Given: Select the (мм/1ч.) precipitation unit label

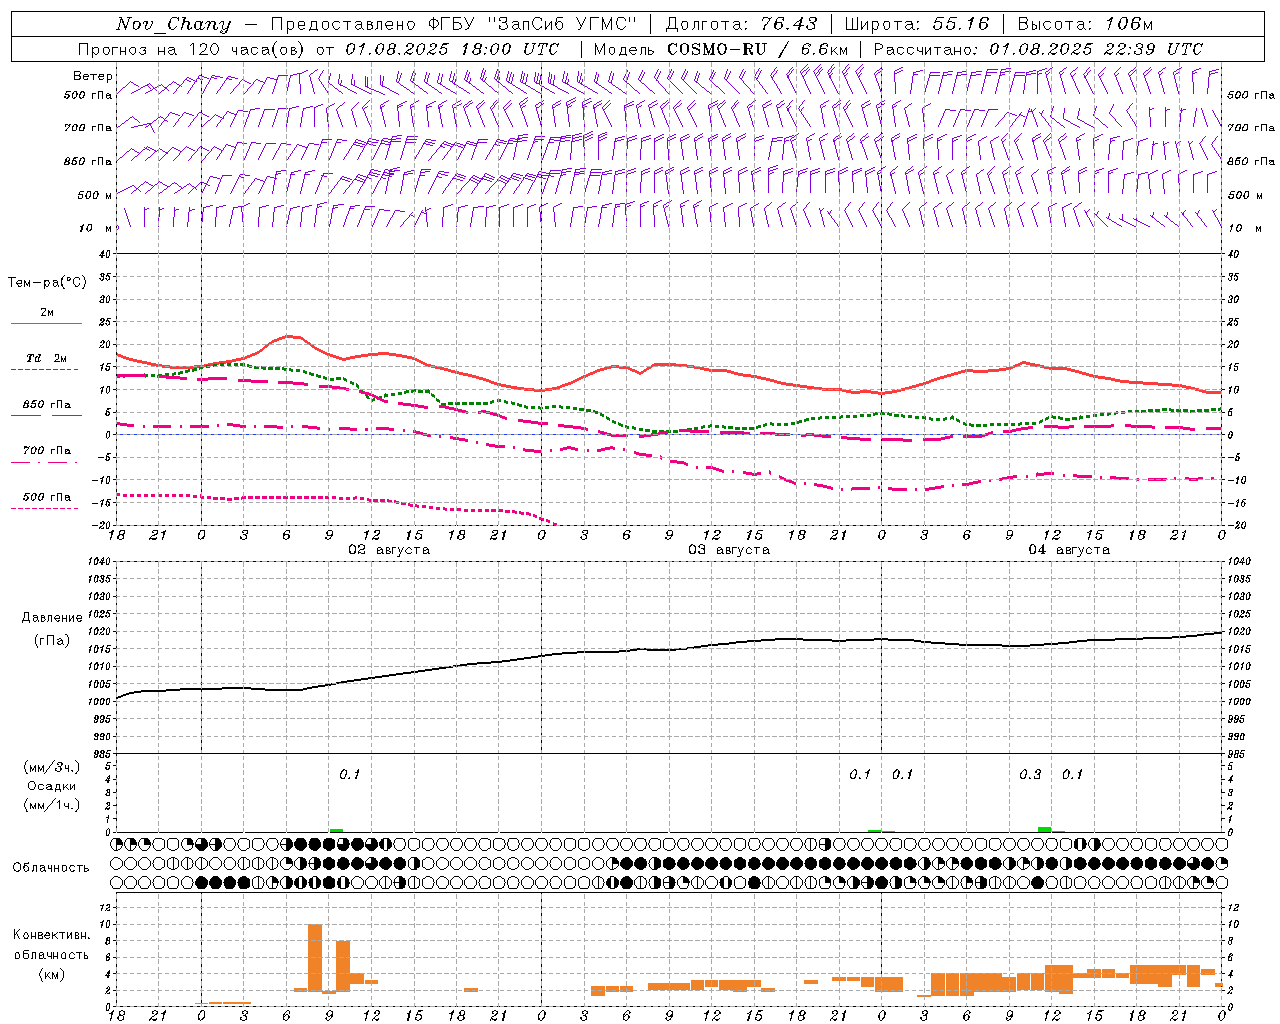Looking at the screenshot, I should pyautogui.click(x=51, y=805).
